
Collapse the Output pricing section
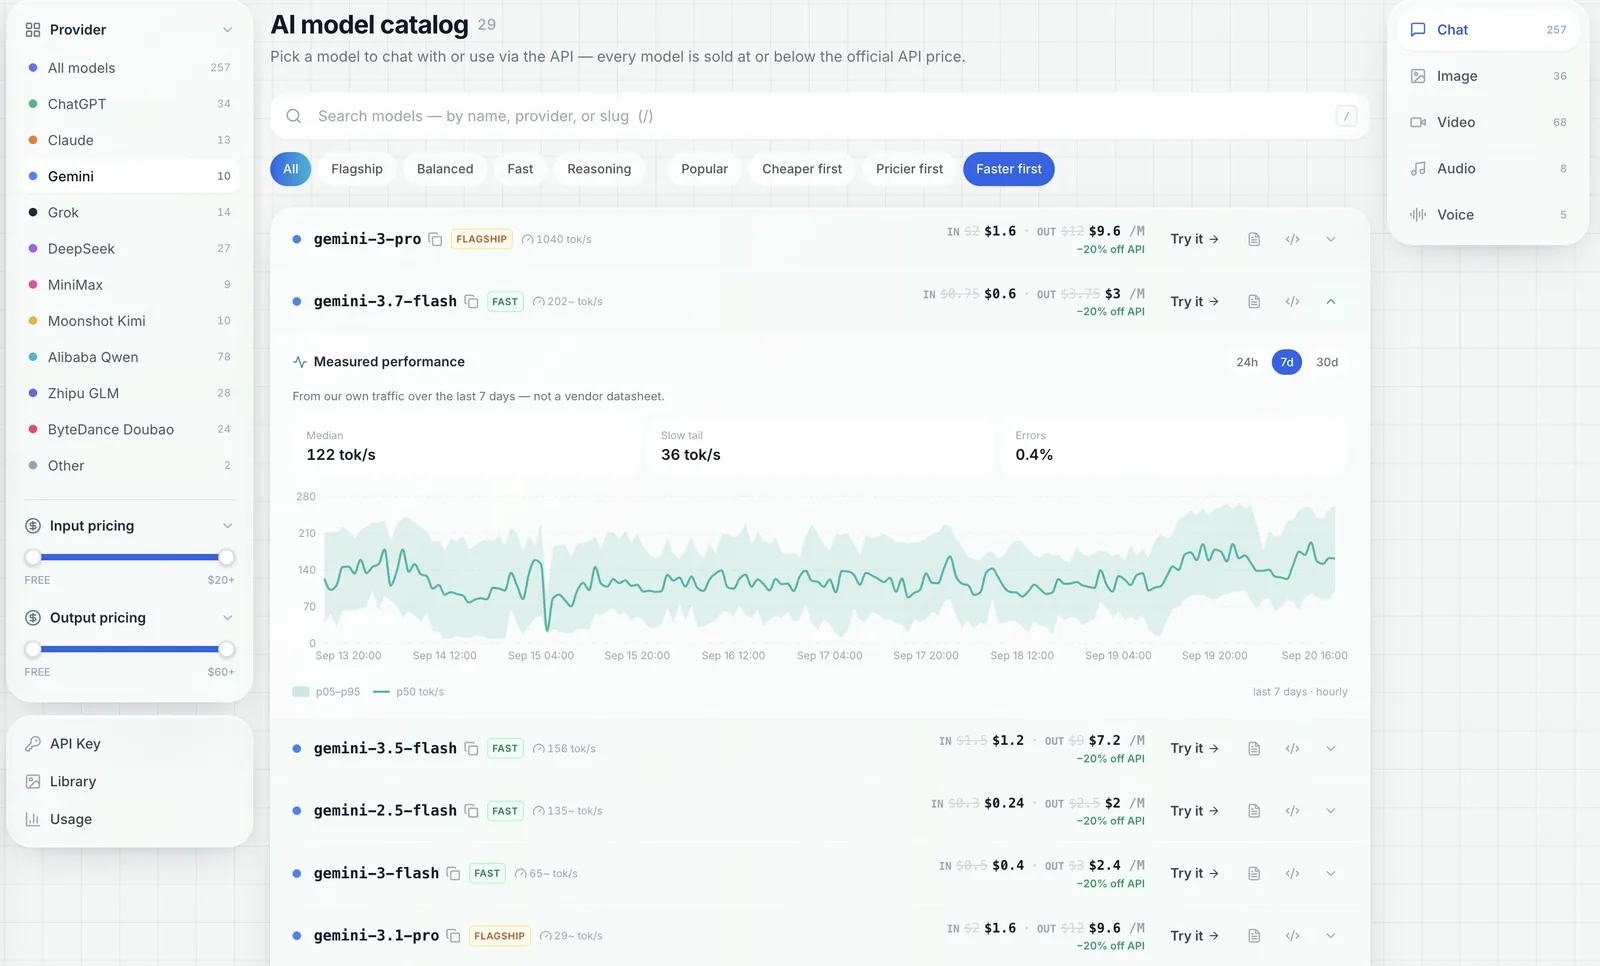click(x=227, y=618)
